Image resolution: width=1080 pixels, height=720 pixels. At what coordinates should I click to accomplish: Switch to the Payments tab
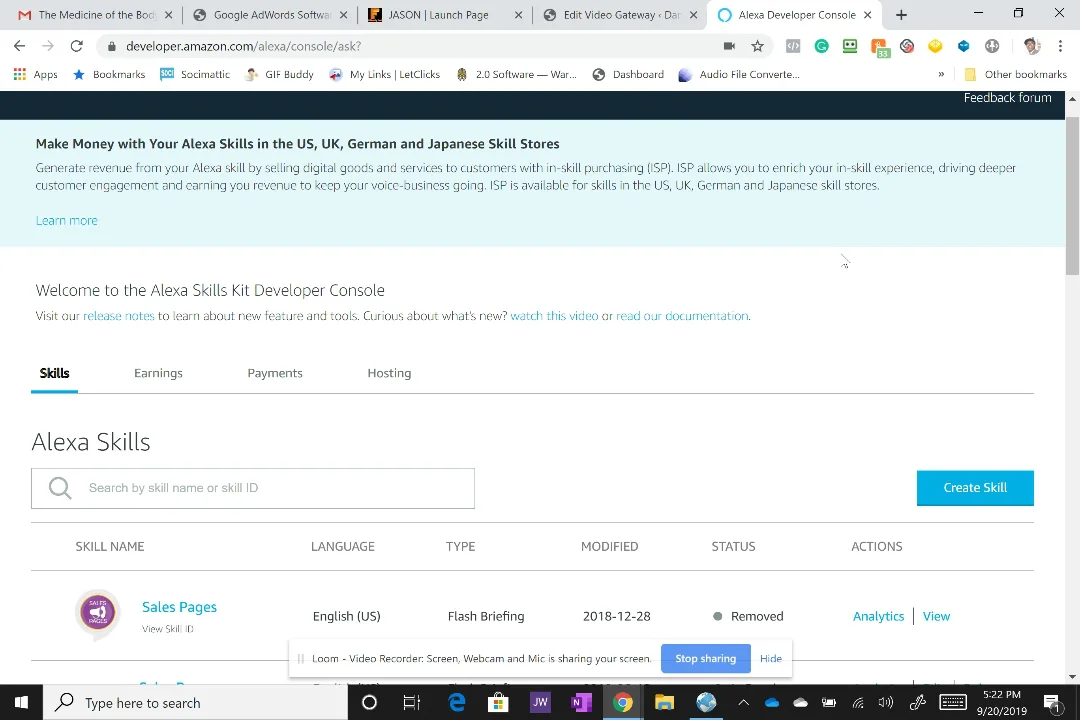(275, 373)
